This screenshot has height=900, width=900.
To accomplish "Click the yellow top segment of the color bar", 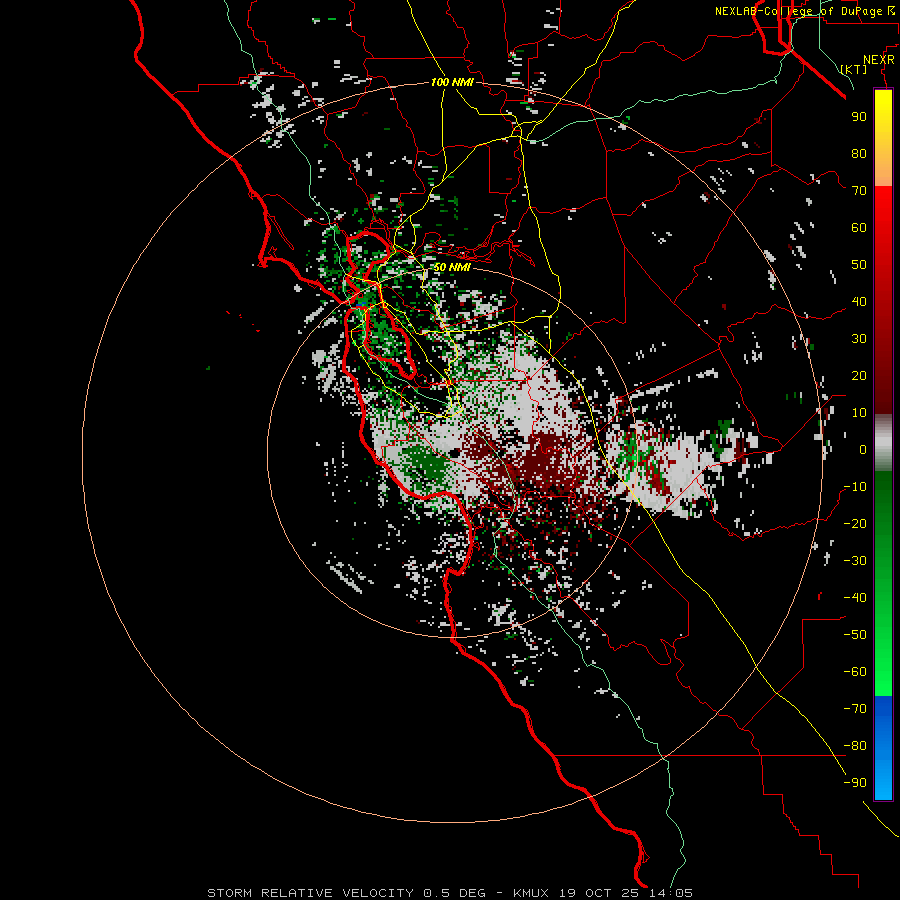I will (x=883, y=137).
